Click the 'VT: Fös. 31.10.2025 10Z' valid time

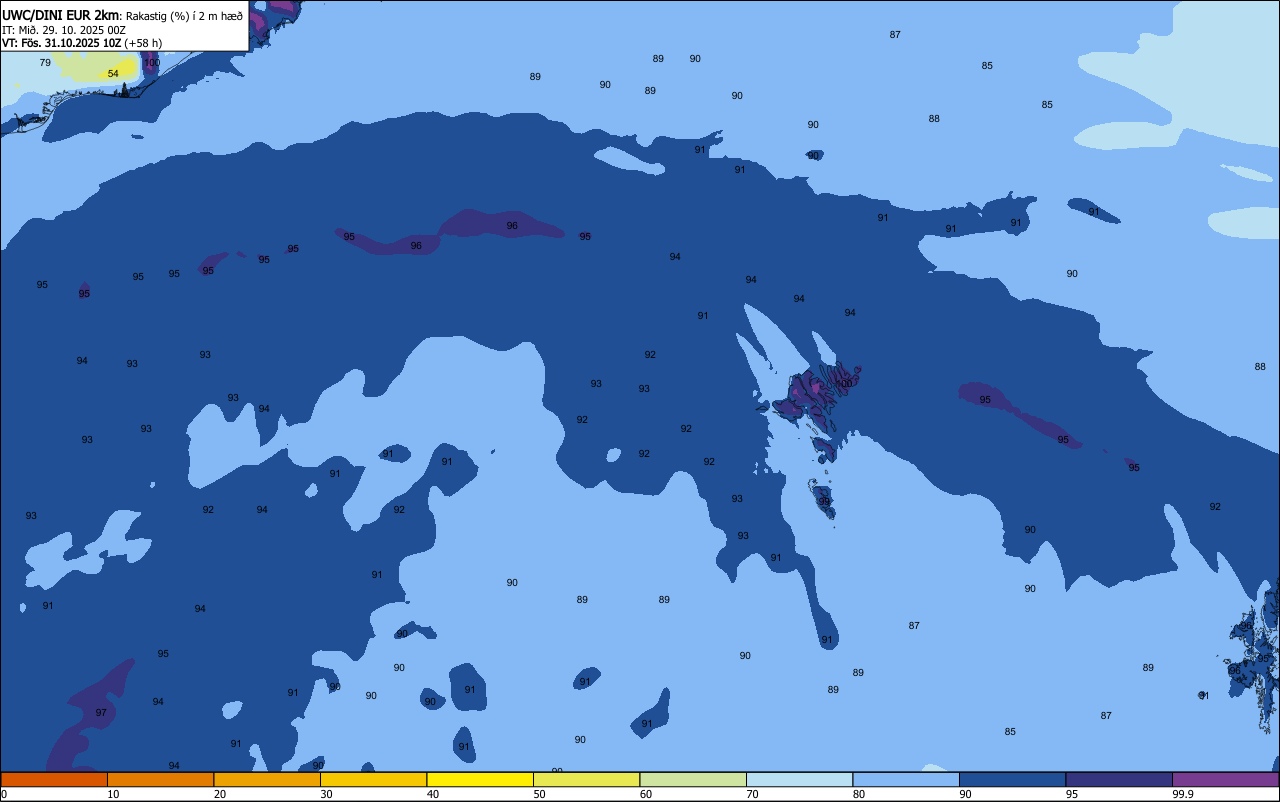[61, 43]
